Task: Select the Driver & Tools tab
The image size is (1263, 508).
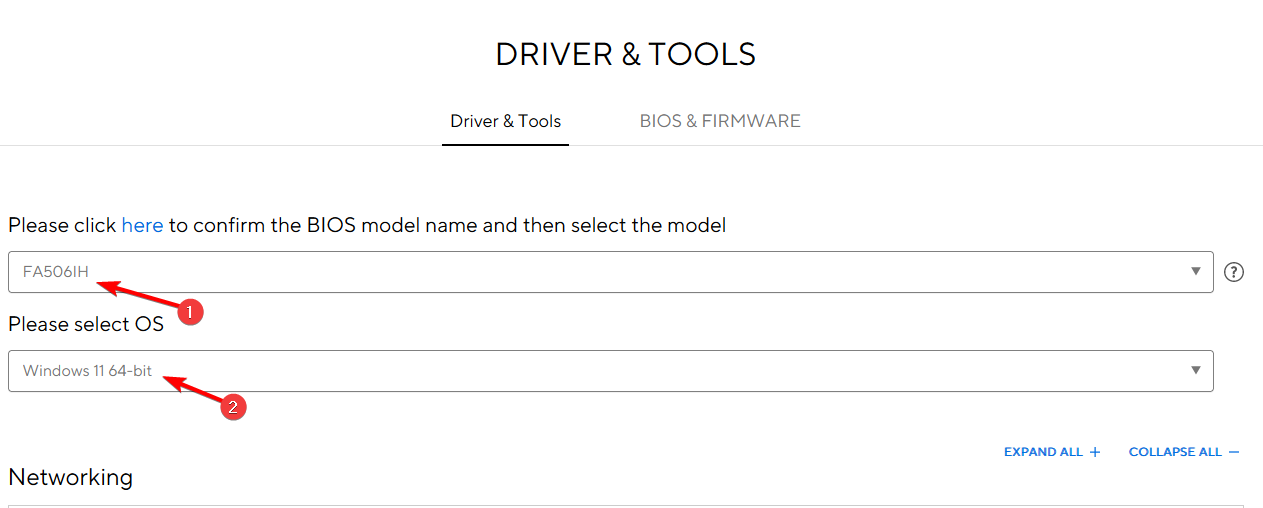Action: pos(505,121)
